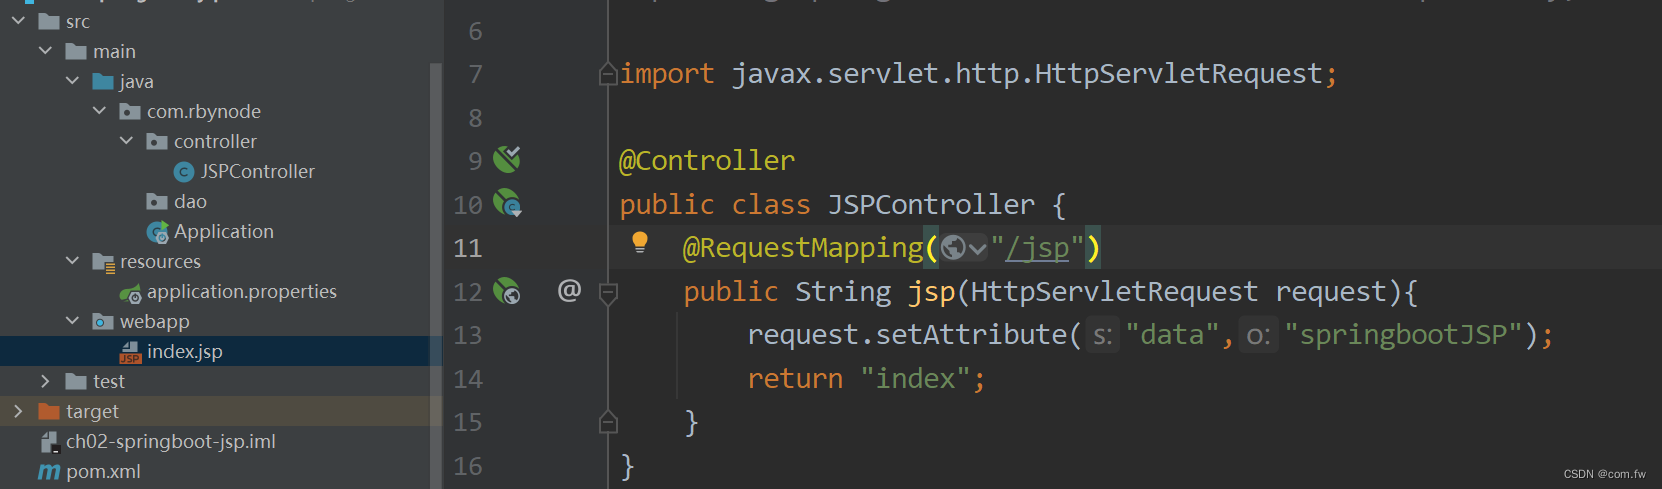Select ch02-springboot-jsp.iml file
The image size is (1662, 489).
170,441
